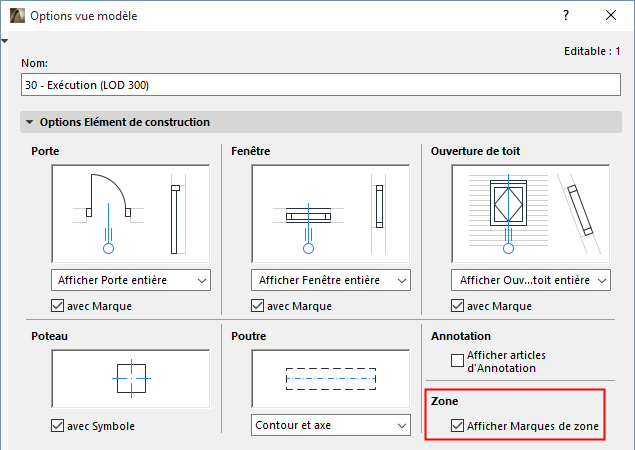Uncheck 'Afficher Marques de zone'
Image resolution: width=635 pixels, height=450 pixels.
tap(458, 426)
